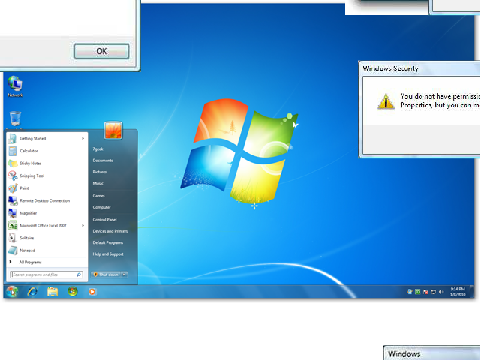Launch the Snipping Tool
Image resolution: width=480 pixels, height=360 pixels.
click(47, 176)
